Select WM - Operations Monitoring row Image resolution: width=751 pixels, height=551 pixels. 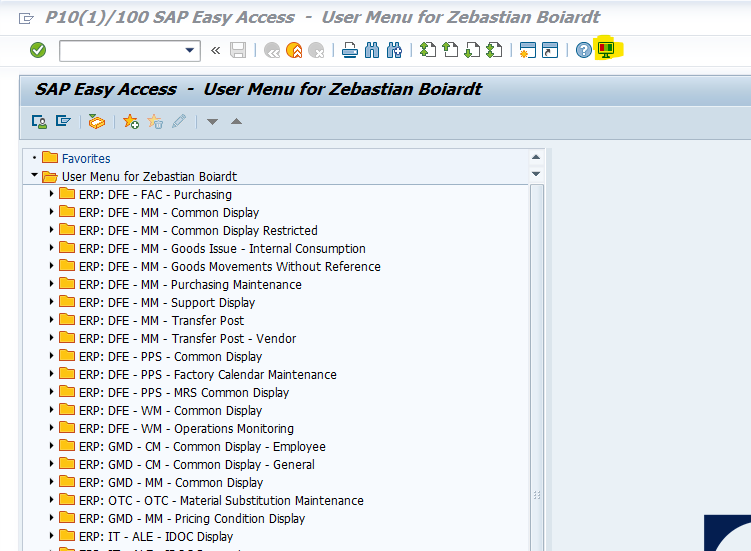186,429
